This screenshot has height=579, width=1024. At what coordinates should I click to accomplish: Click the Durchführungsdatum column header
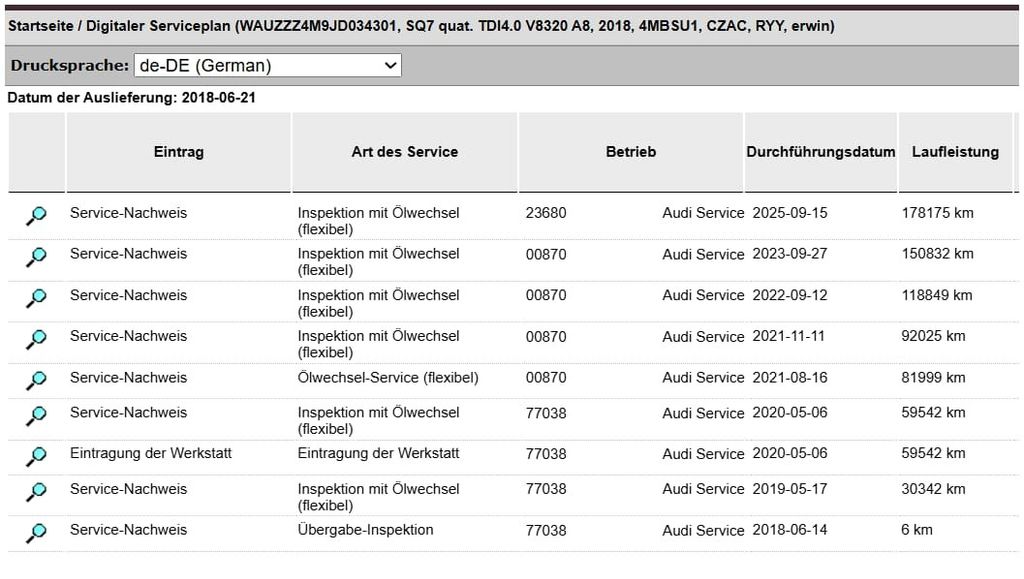[x=820, y=152]
